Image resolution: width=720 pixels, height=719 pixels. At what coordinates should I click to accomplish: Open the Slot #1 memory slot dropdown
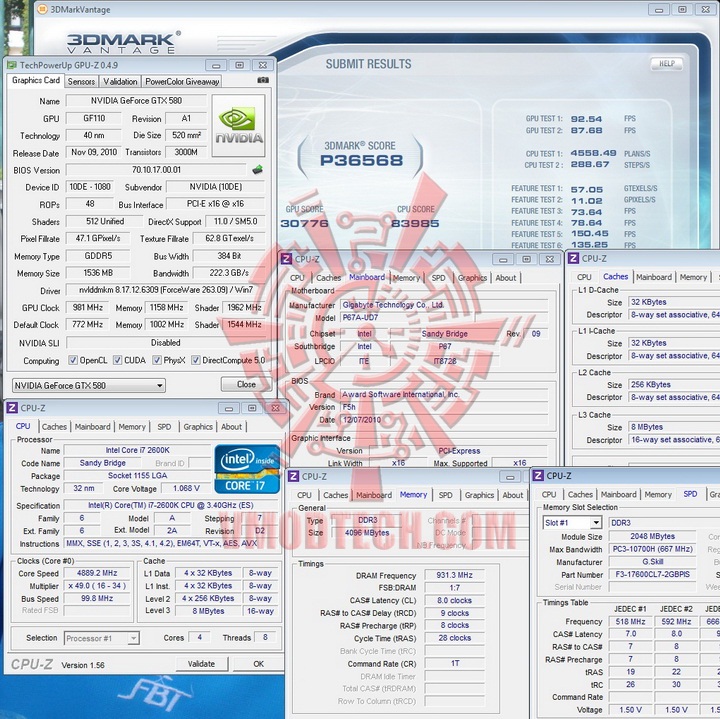(572, 522)
